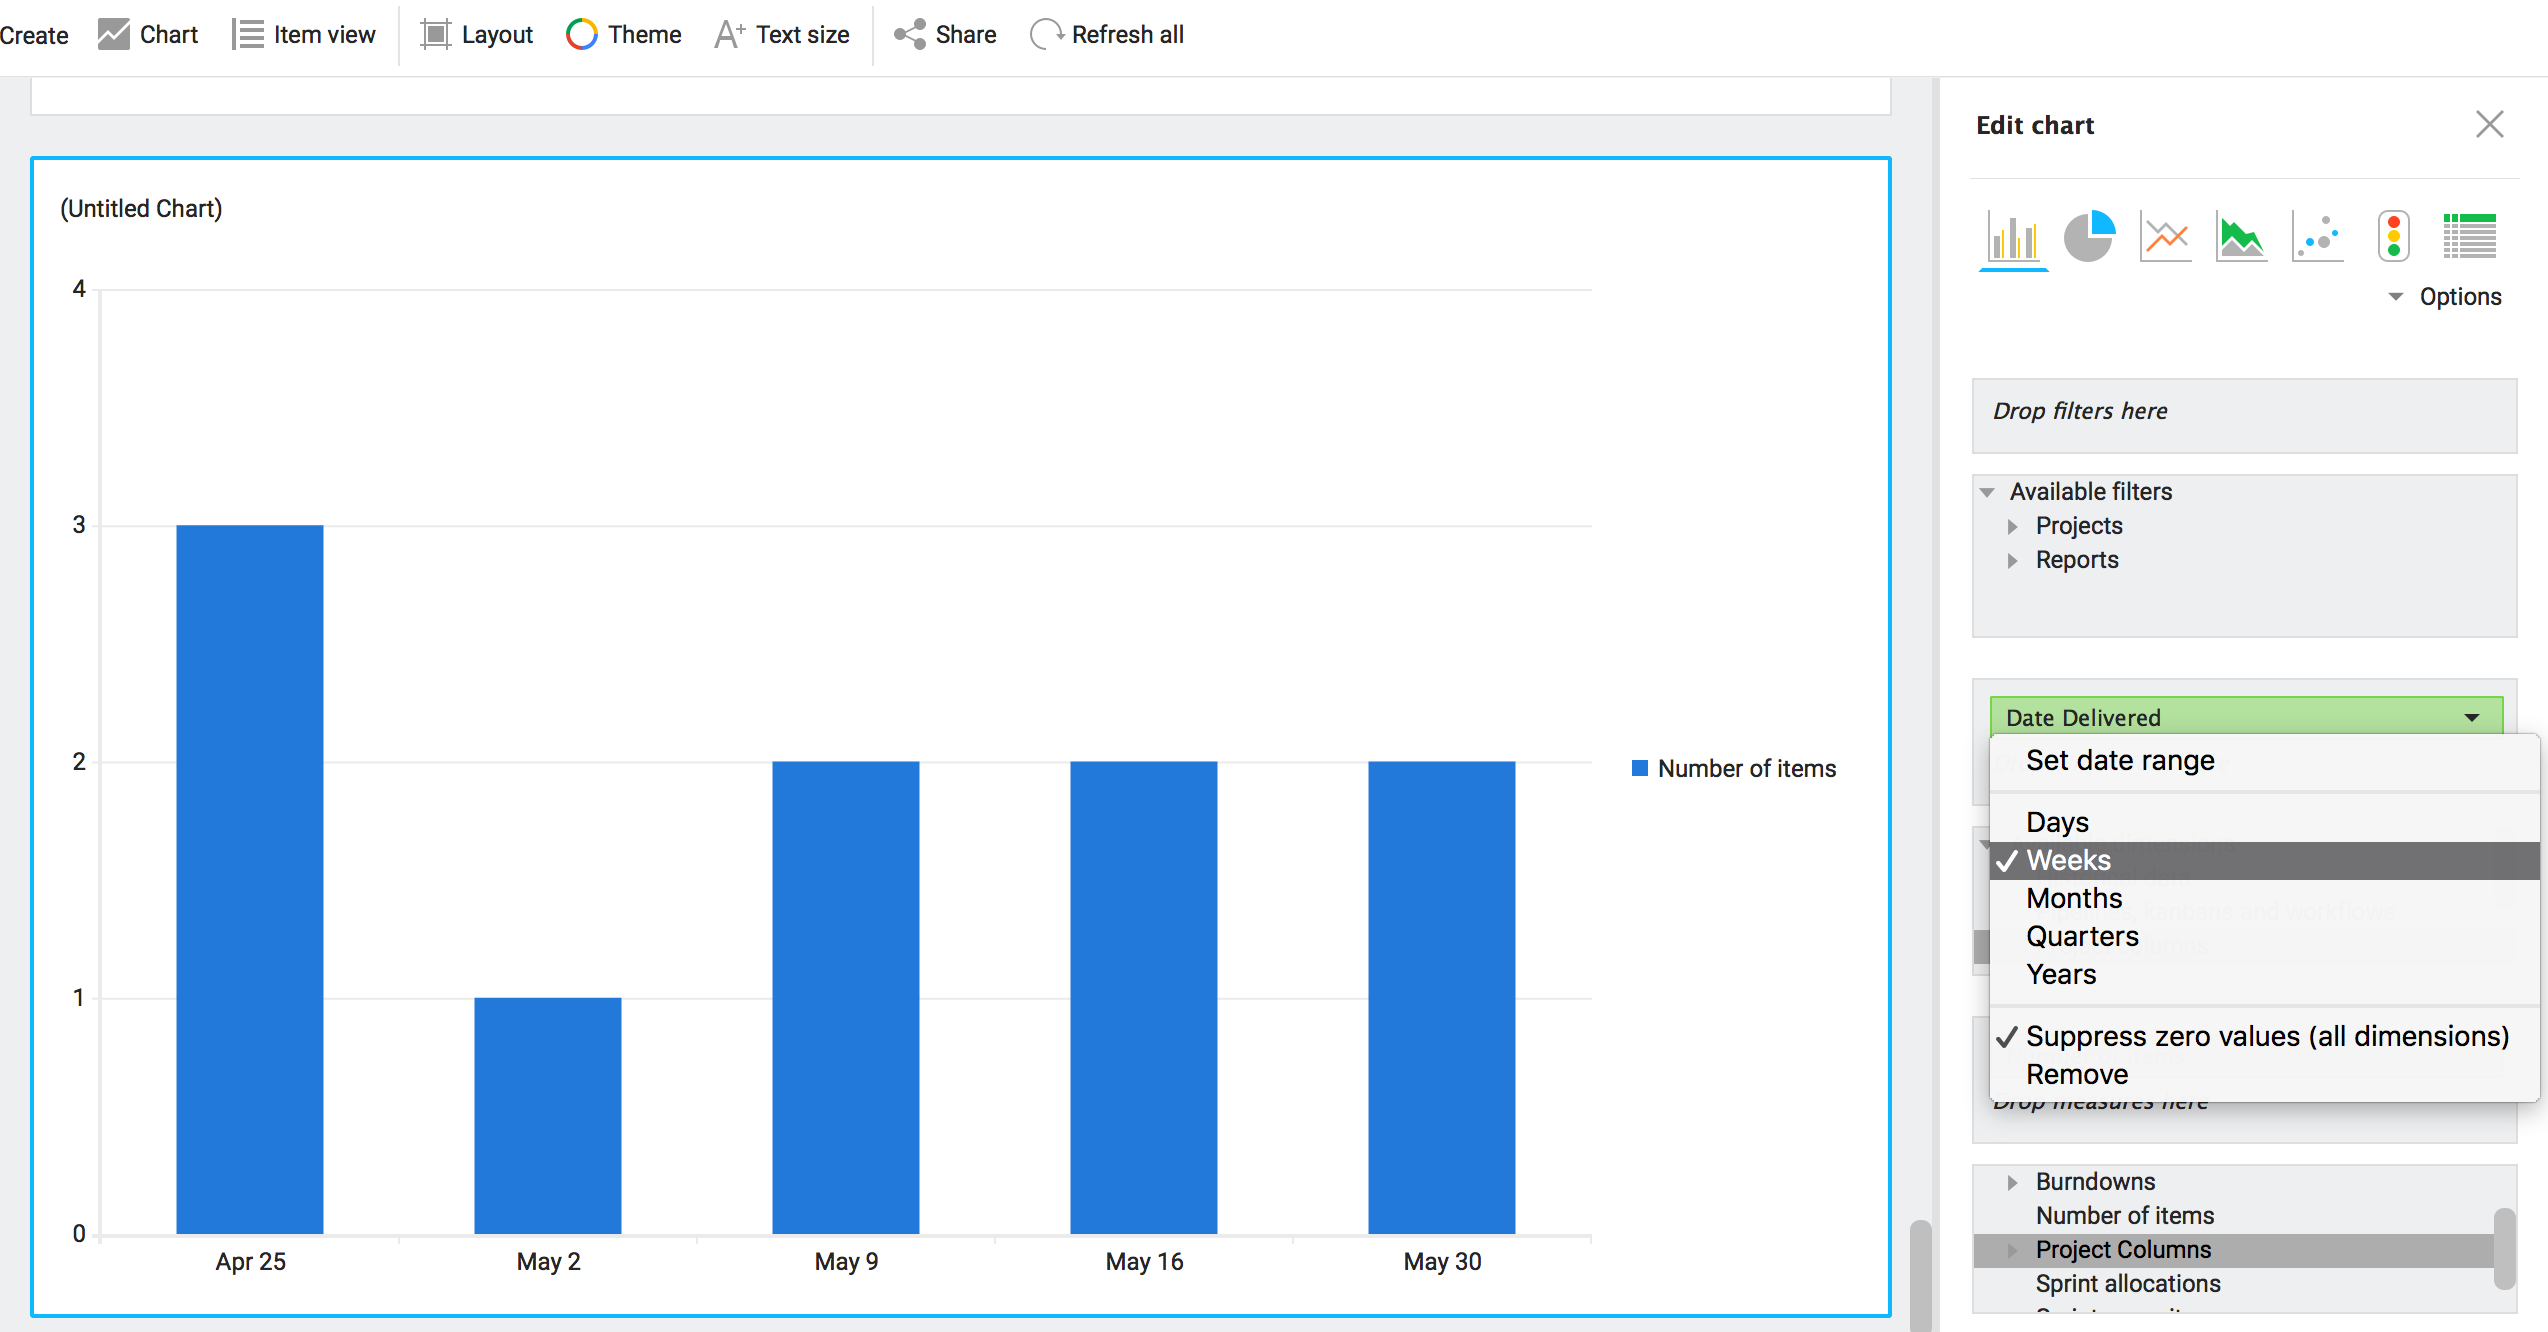Viewport: 2548px width, 1332px height.
Task: Close the Edit chart panel
Action: pyautogui.click(x=2489, y=125)
